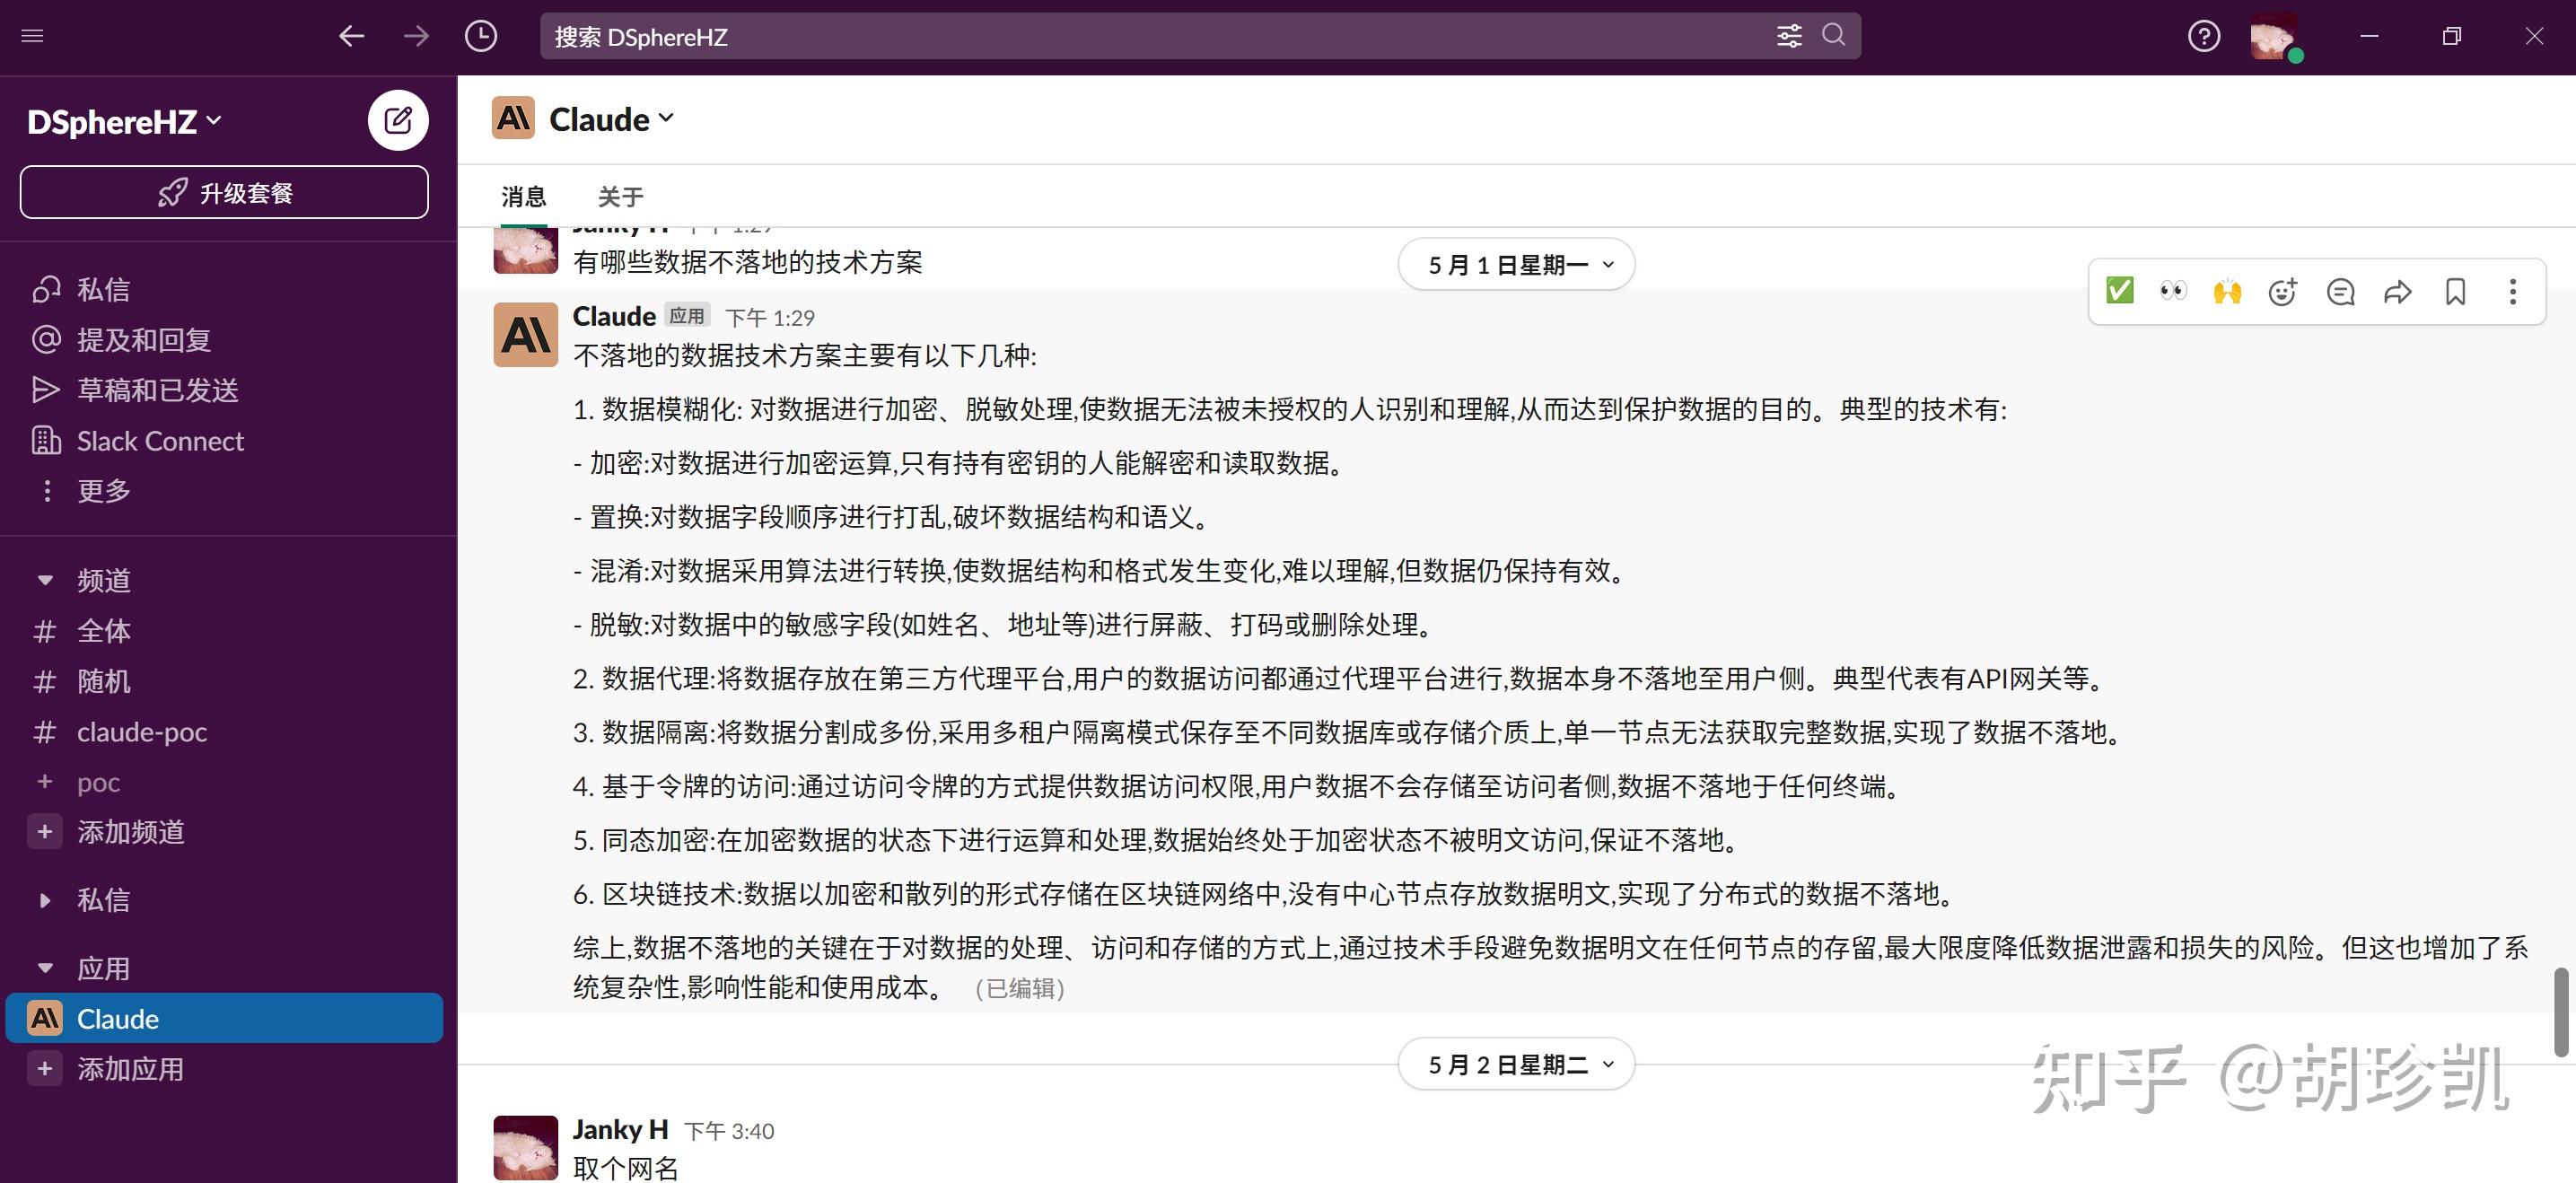The width and height of the screenshot is (2576, 1183).
Task: Open the claude-poc channel
Action: [x=120, y=732]
